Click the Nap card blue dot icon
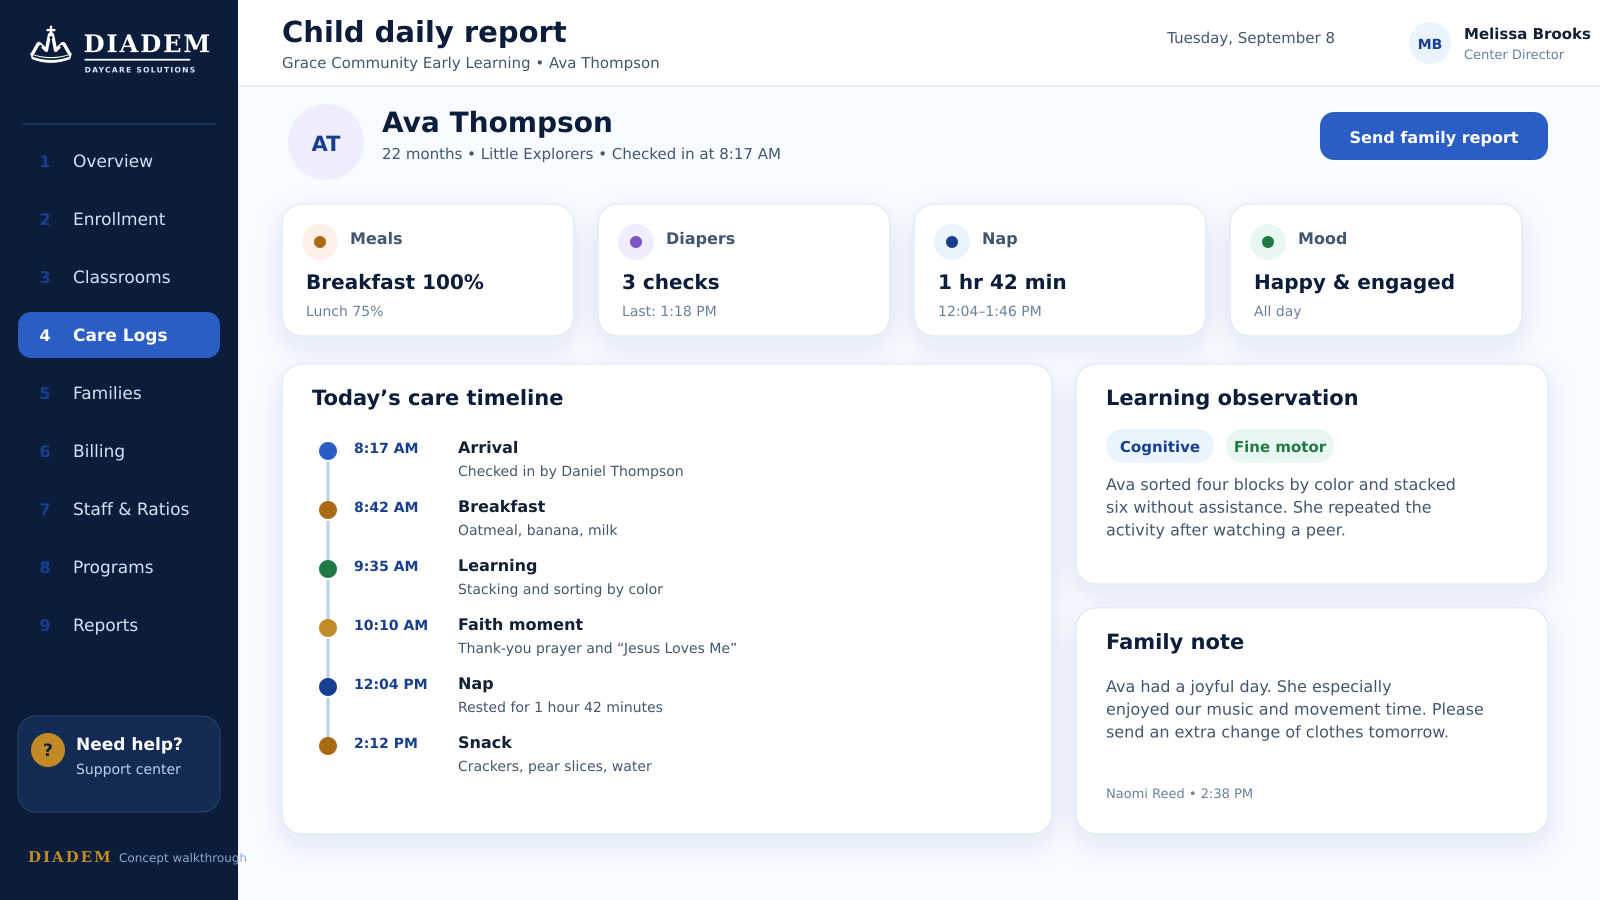 tap(952, 242)
